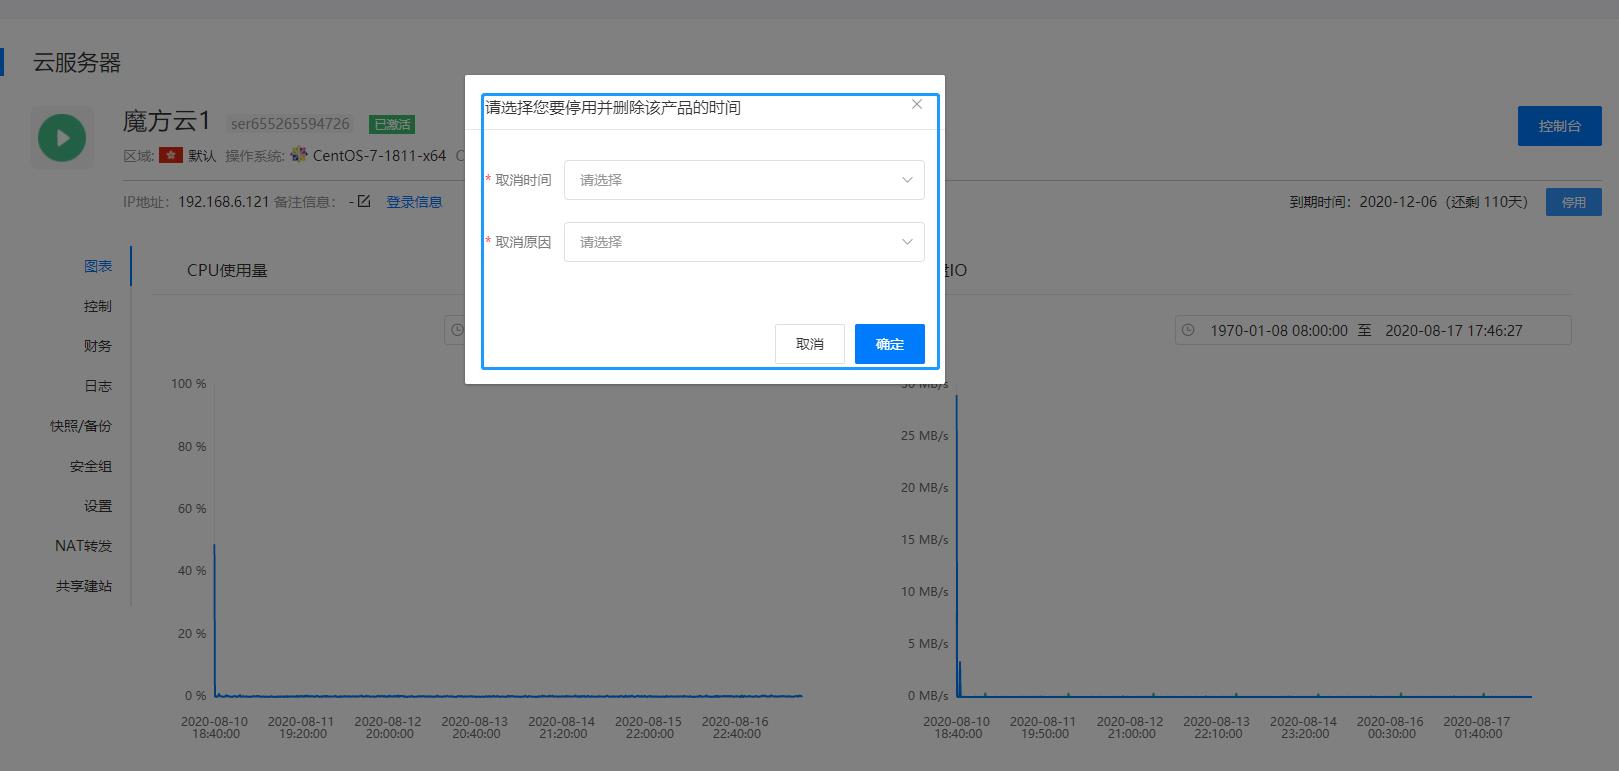Open the 取消时间 dropdown
1619x771 pixels.
[744, 180]
